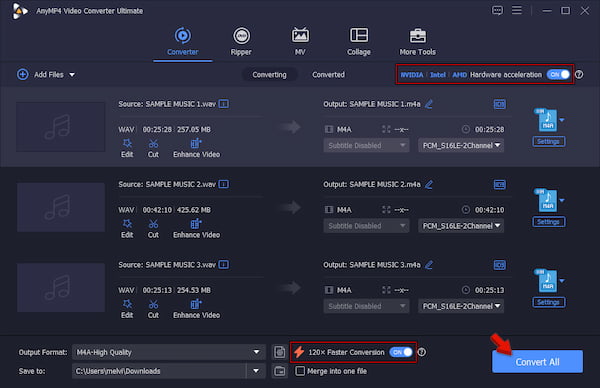Select SAMPLE MUSIC 3 thumbnail
The height and width of the screenshot is (388, 600).
point(61,288)
